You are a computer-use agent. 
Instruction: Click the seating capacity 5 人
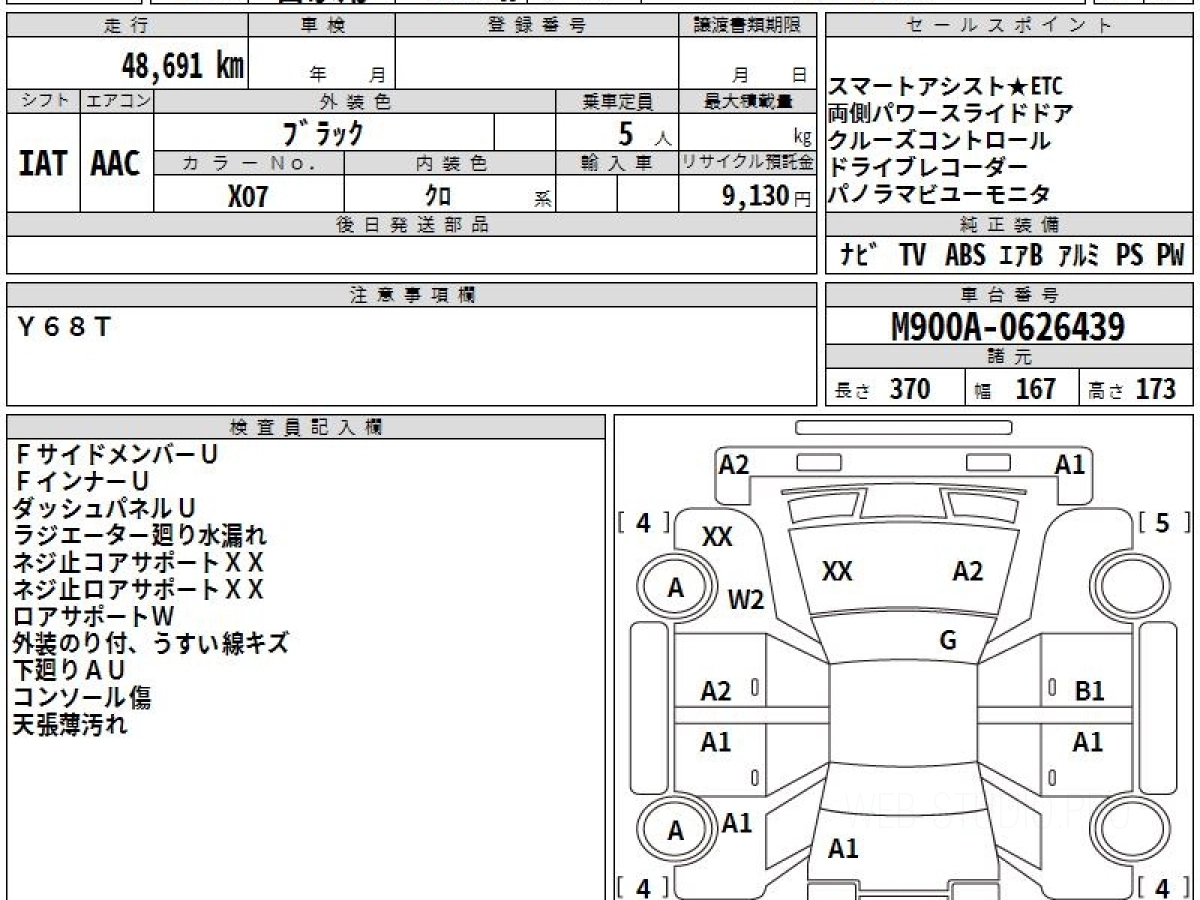(x=645, y=133)
